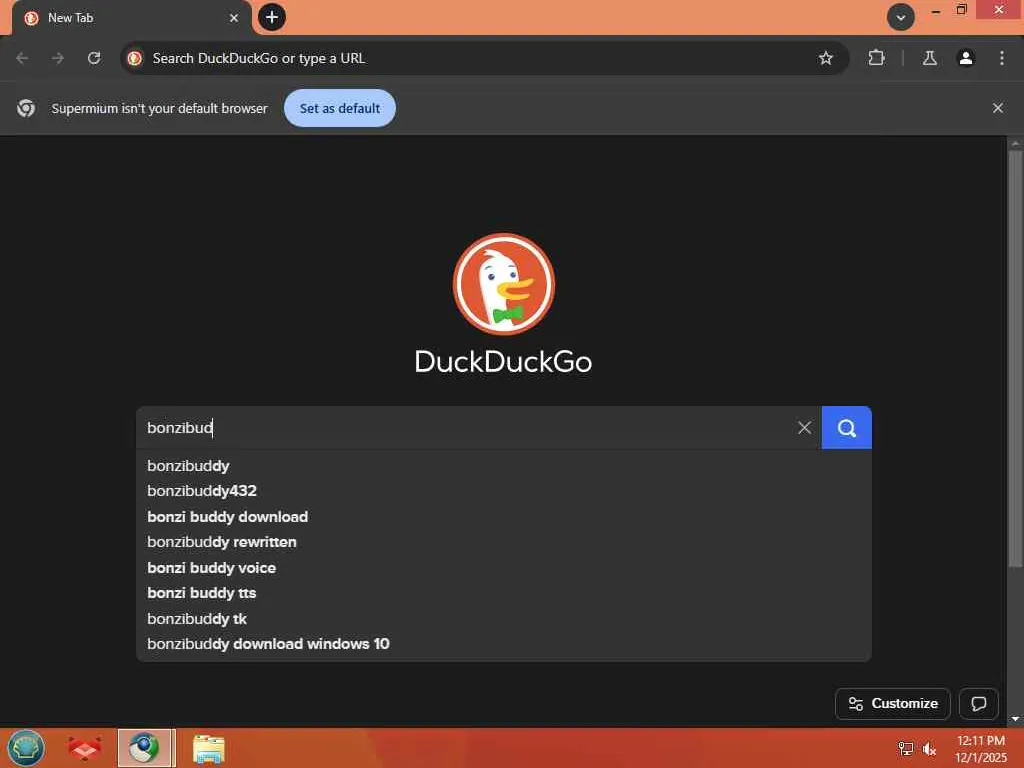This screenshot has width=1024, height=768.
Task: Click the network tray icon
Action: 905,748
